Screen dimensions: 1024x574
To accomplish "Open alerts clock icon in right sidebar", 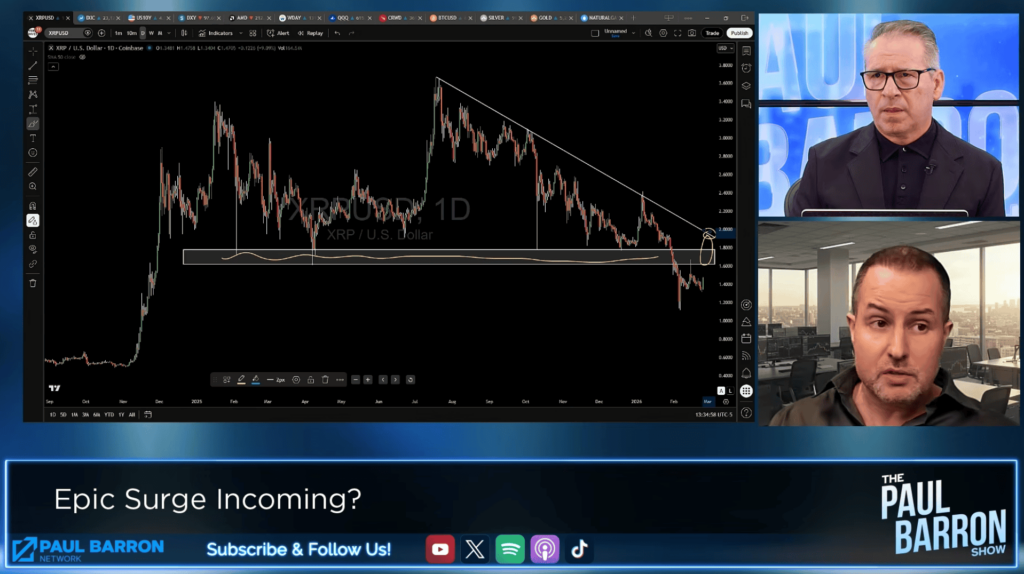I will point(746,68).
